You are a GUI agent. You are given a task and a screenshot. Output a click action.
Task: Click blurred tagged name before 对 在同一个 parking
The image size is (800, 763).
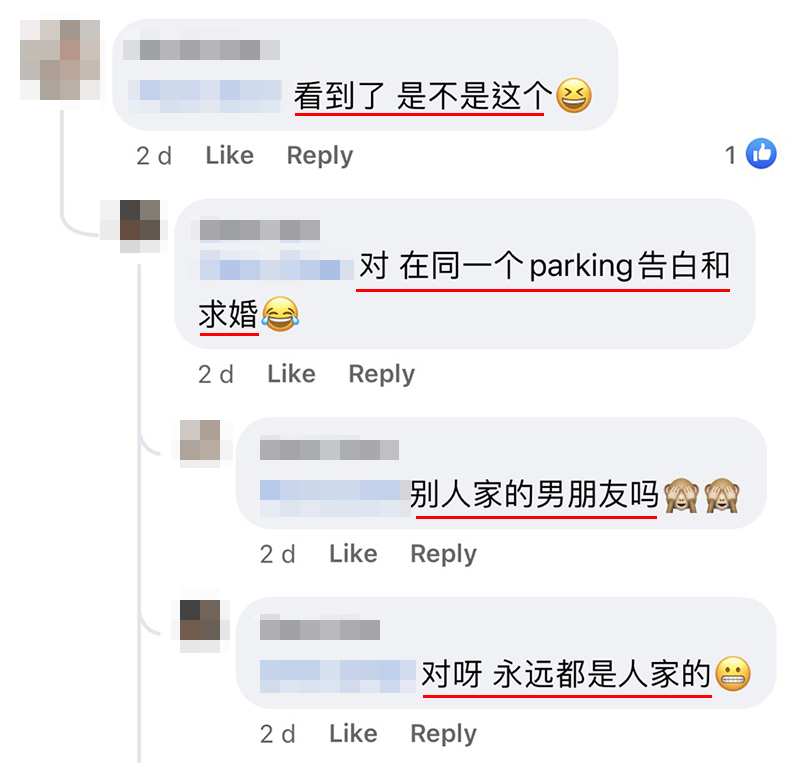coord(276,265)
